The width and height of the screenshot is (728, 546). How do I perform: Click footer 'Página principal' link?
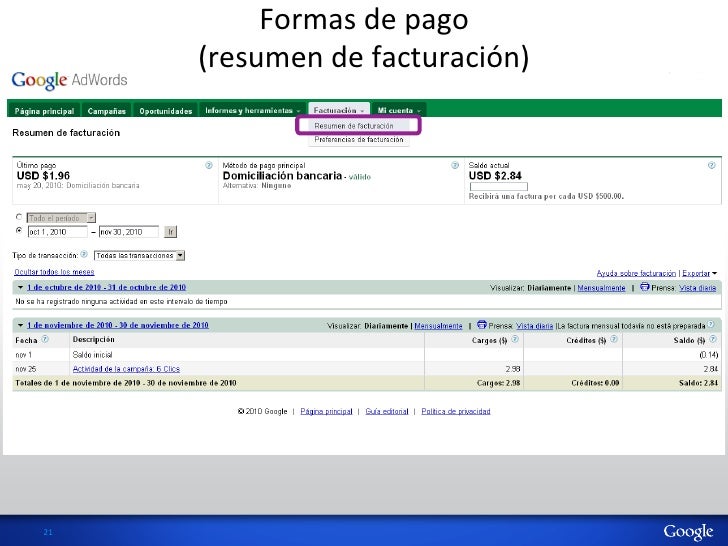(326, 411)
